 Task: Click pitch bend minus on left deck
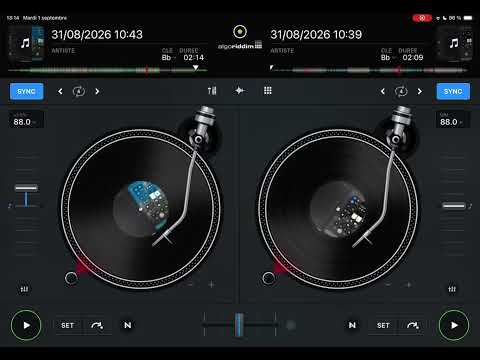(190, 284)
